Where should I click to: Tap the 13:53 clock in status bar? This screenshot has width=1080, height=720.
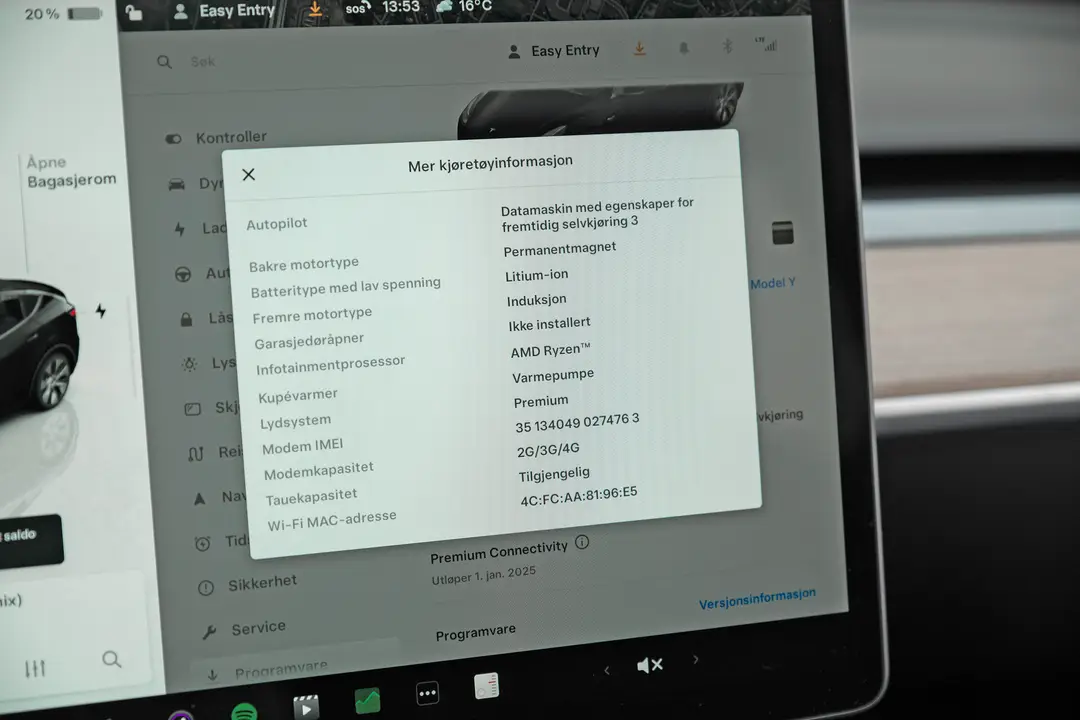tap(400, 7)
